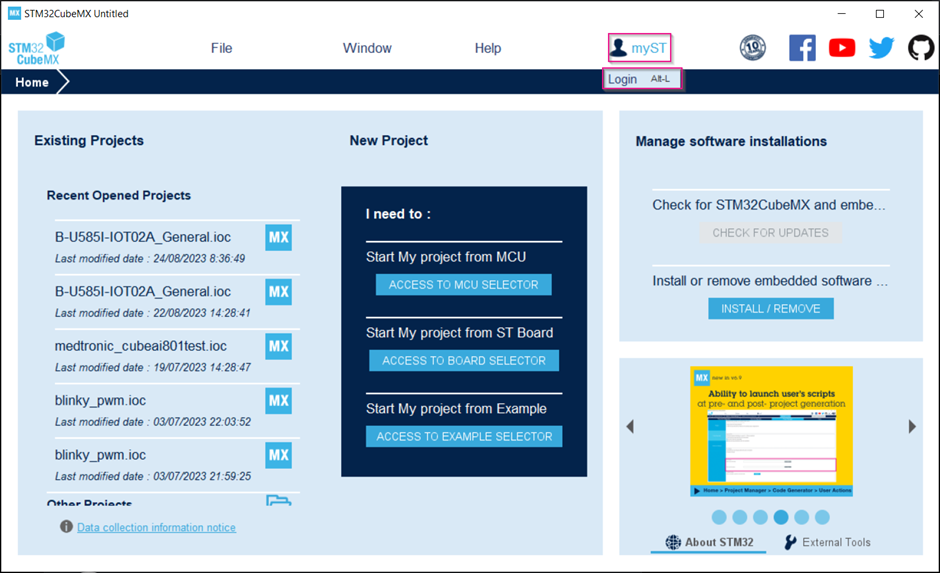Select the second carousel dot
The image size is (940, 573).
tap(740, 517)
